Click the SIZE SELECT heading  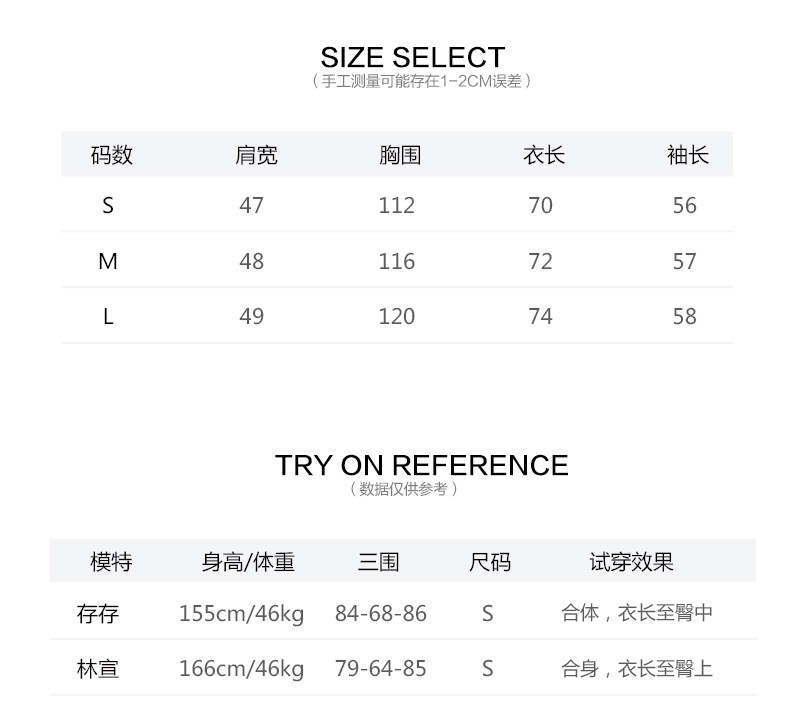(412, 57)
